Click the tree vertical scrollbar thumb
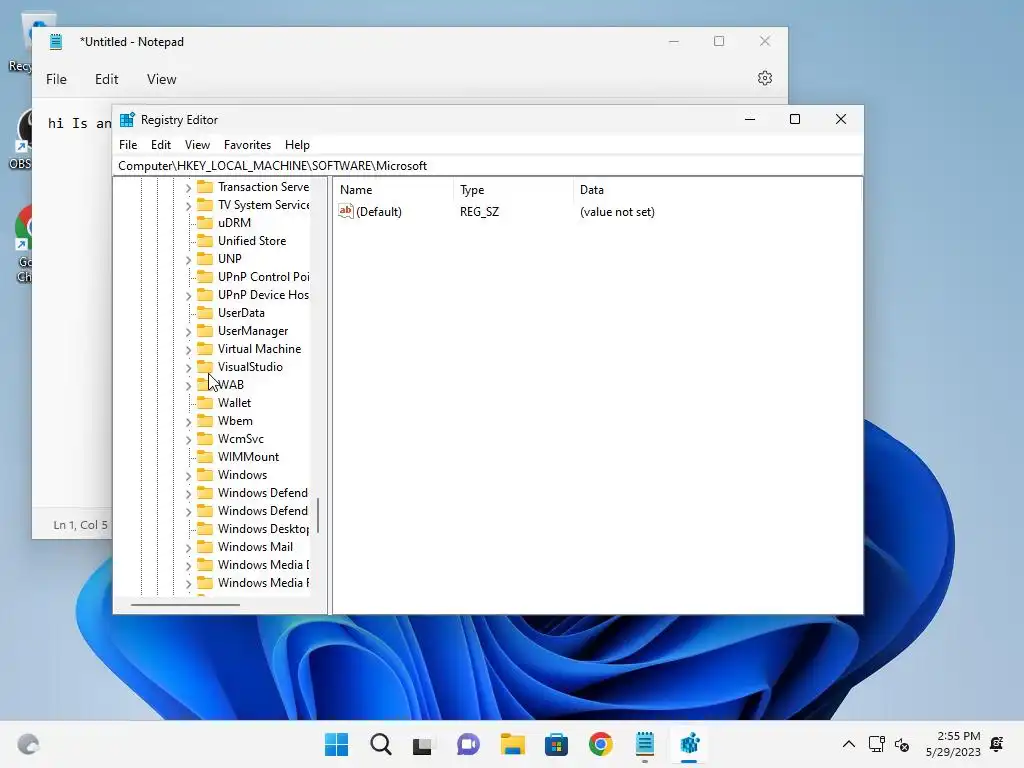The width and height of the screenshot is (1024, 768). [x=318, y=516]
